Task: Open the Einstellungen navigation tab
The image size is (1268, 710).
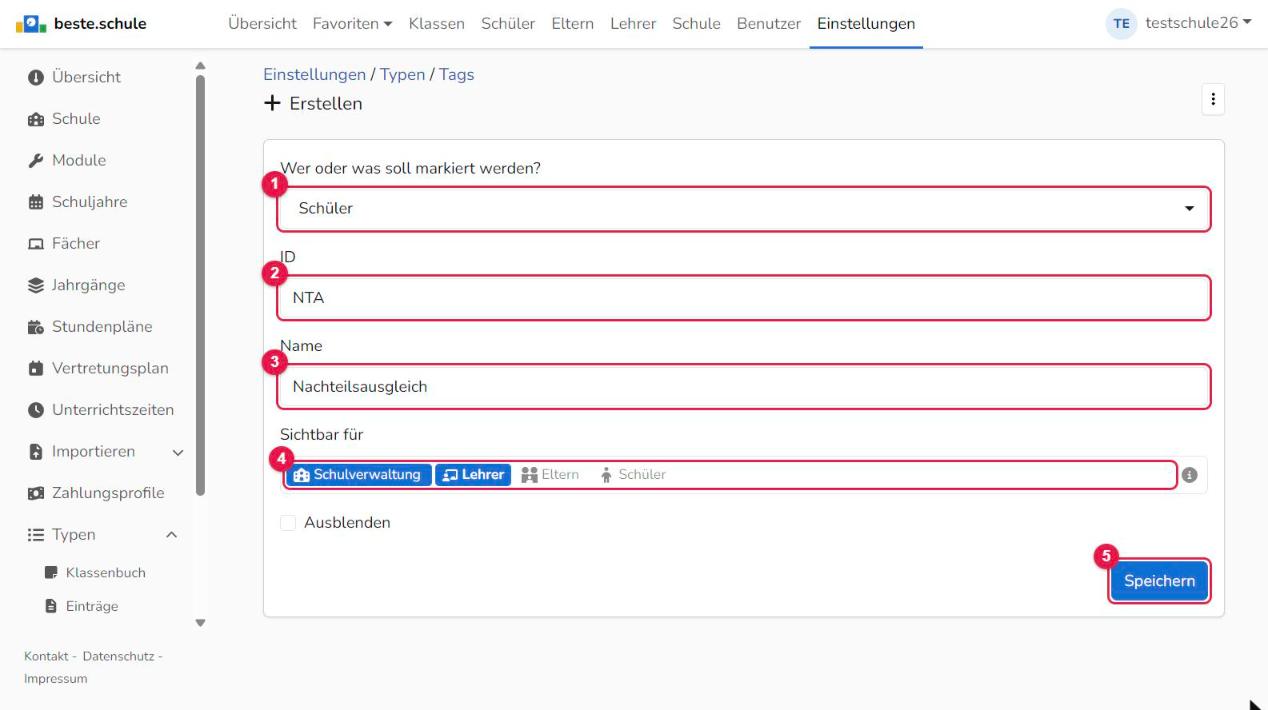Action: pyautogui.click(x=866, y=23)
